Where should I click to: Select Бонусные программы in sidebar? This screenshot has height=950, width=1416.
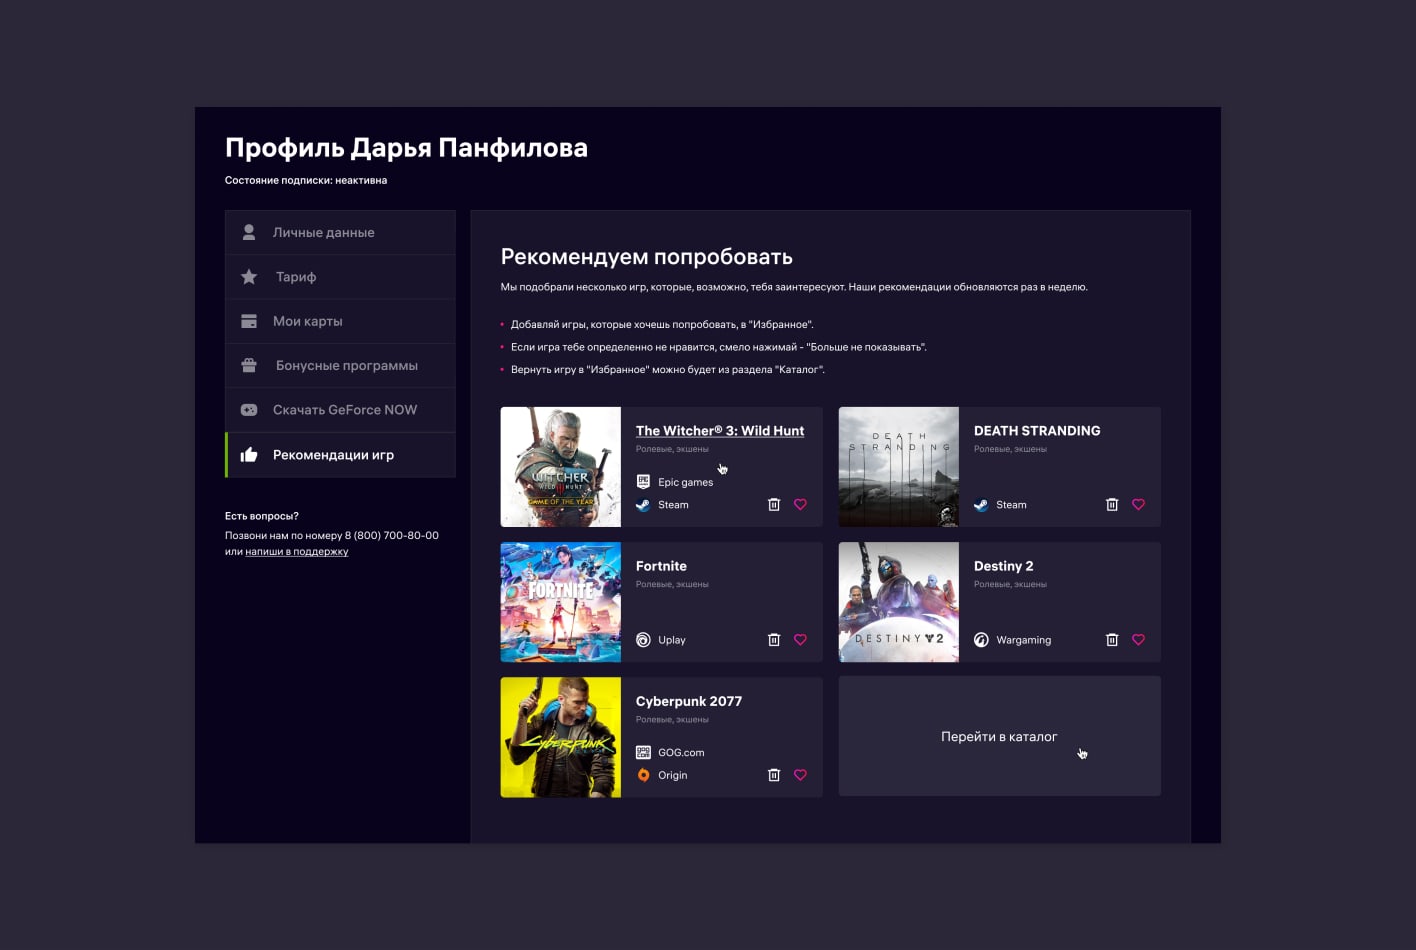click(340, 365)
